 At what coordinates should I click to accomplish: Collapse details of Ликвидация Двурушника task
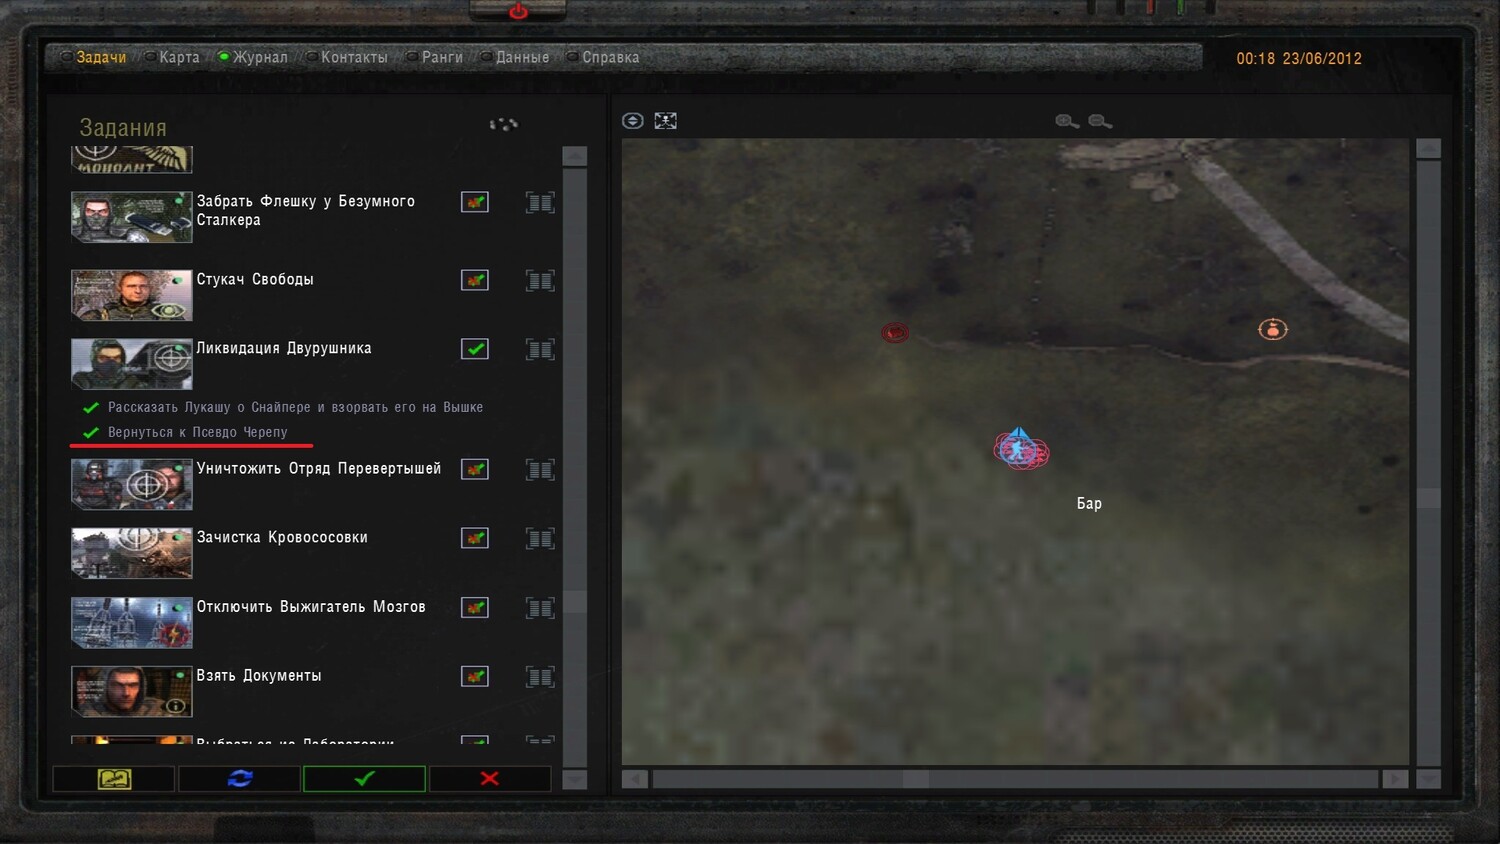[540, 349]
